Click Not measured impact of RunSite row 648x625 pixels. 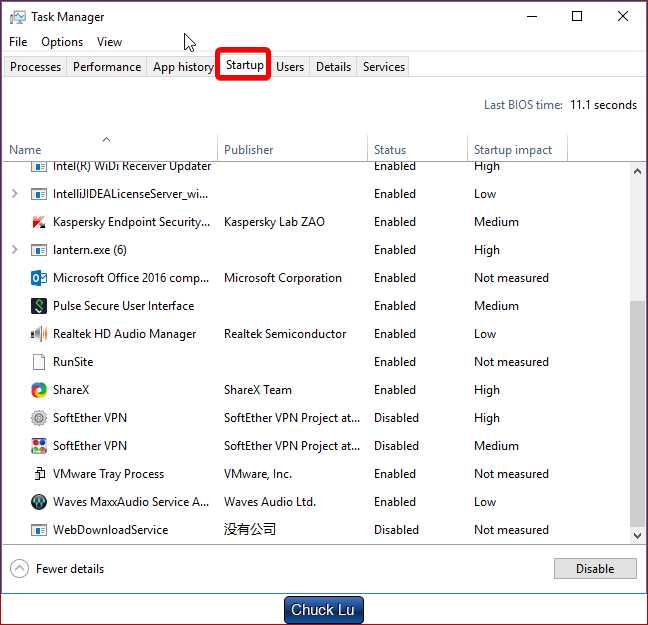(x=511, y=362)
